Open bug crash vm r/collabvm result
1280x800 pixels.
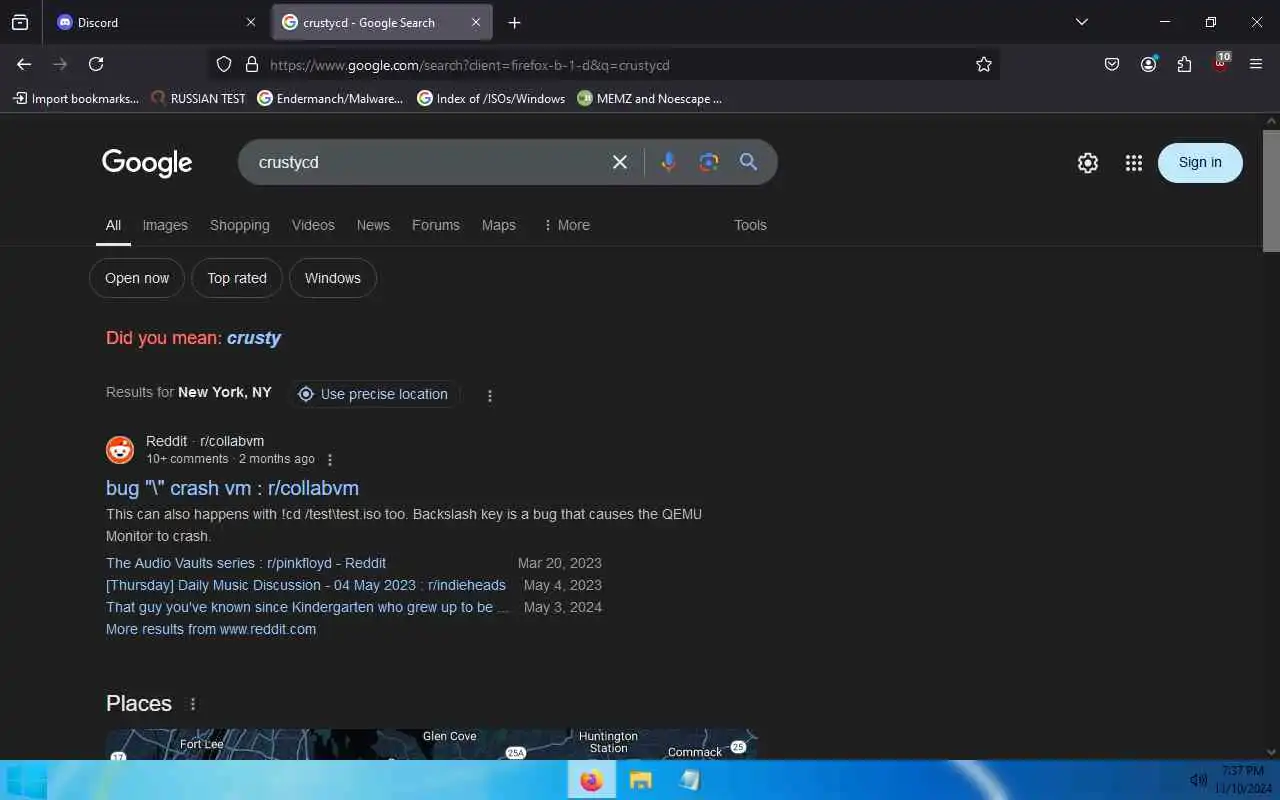(x=232, y=488)
